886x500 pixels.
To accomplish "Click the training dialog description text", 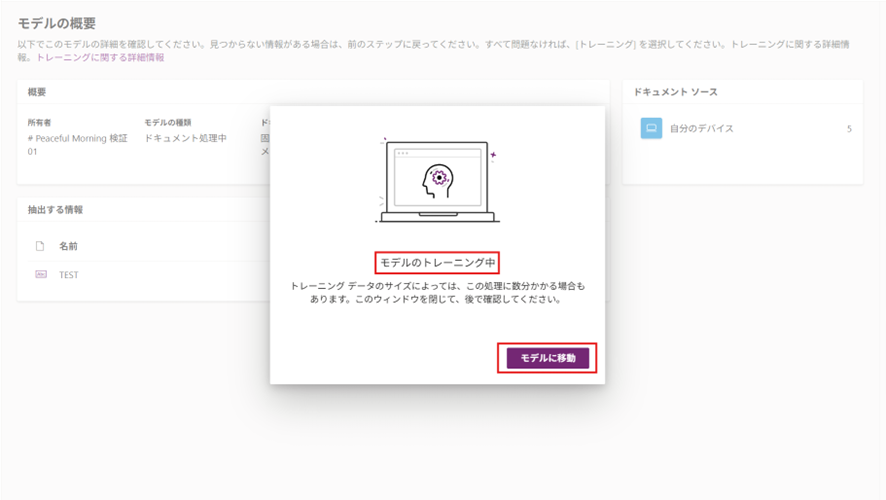I will [x=437, y=292].
